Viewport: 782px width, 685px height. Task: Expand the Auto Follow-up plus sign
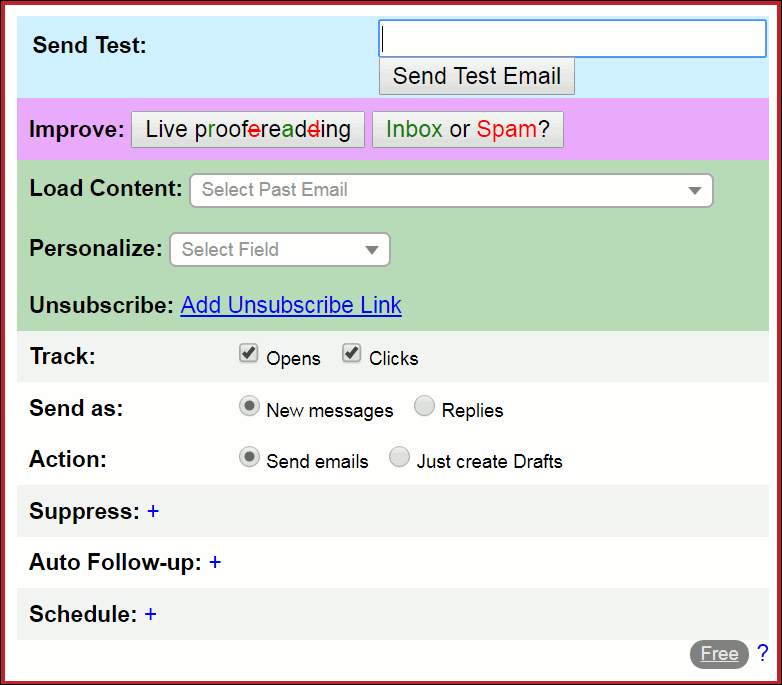(215, 563)
